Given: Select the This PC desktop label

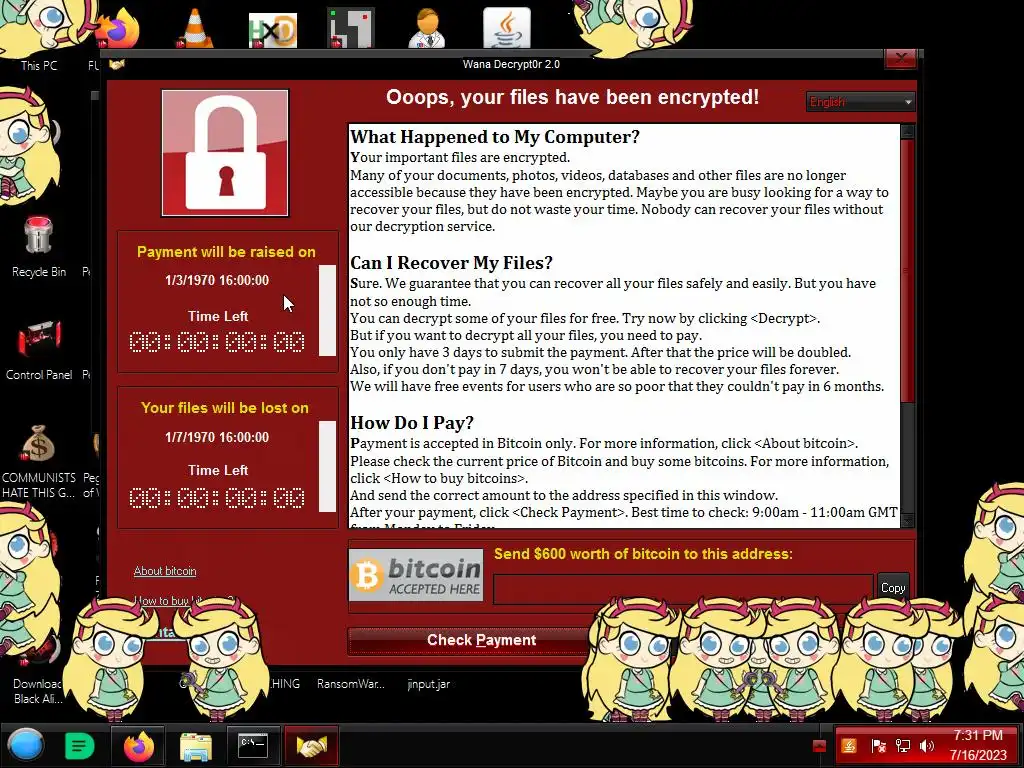Looking at the screenshot, I should point(39,65).
